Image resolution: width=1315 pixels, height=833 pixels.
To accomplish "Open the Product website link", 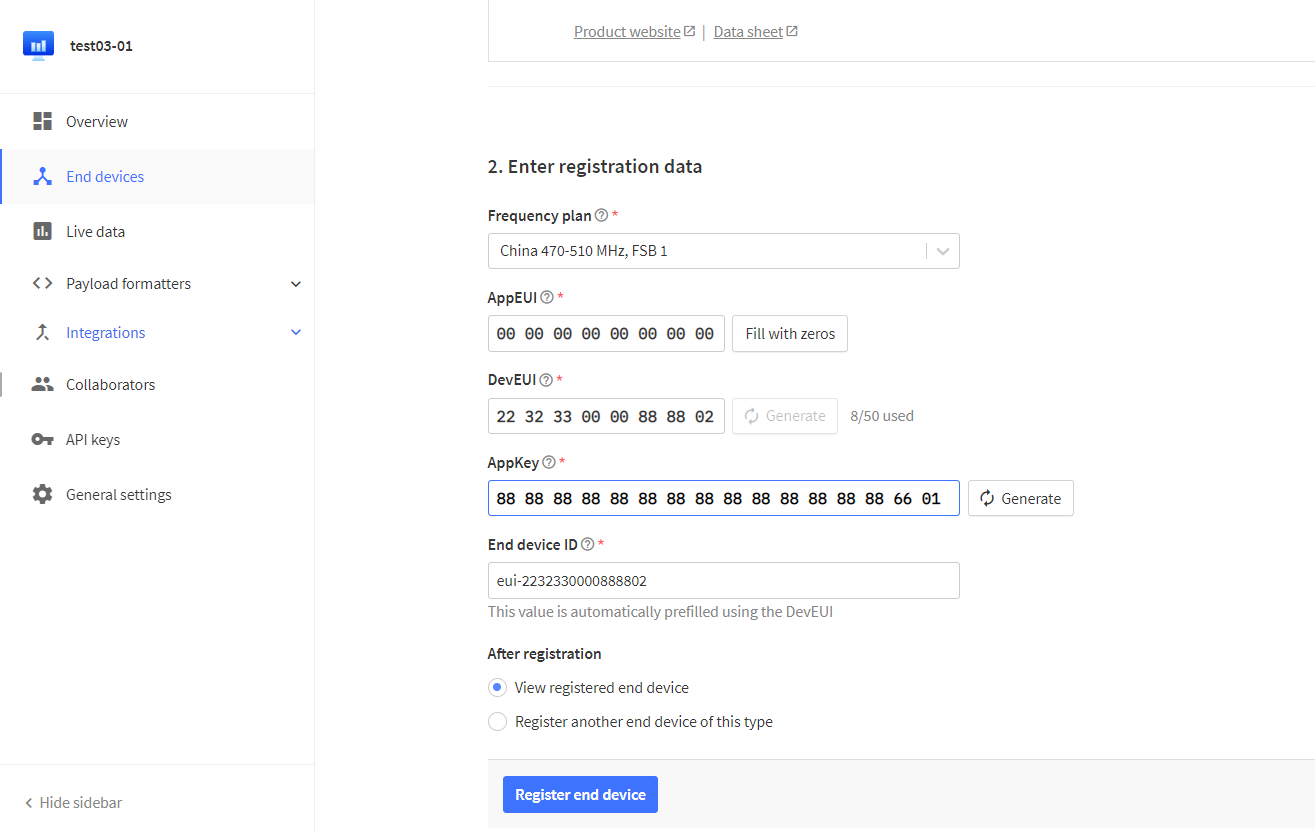I will tap(627, 32).
